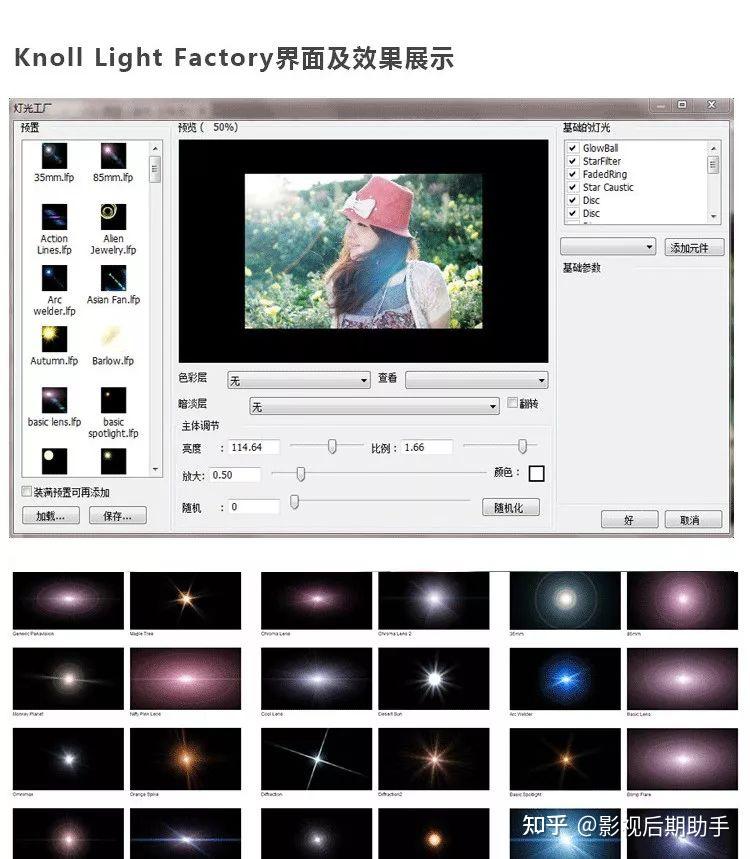This screenshot has width=750, height=859.
Task: Click the 加载... button
Action: pos(51,516)
